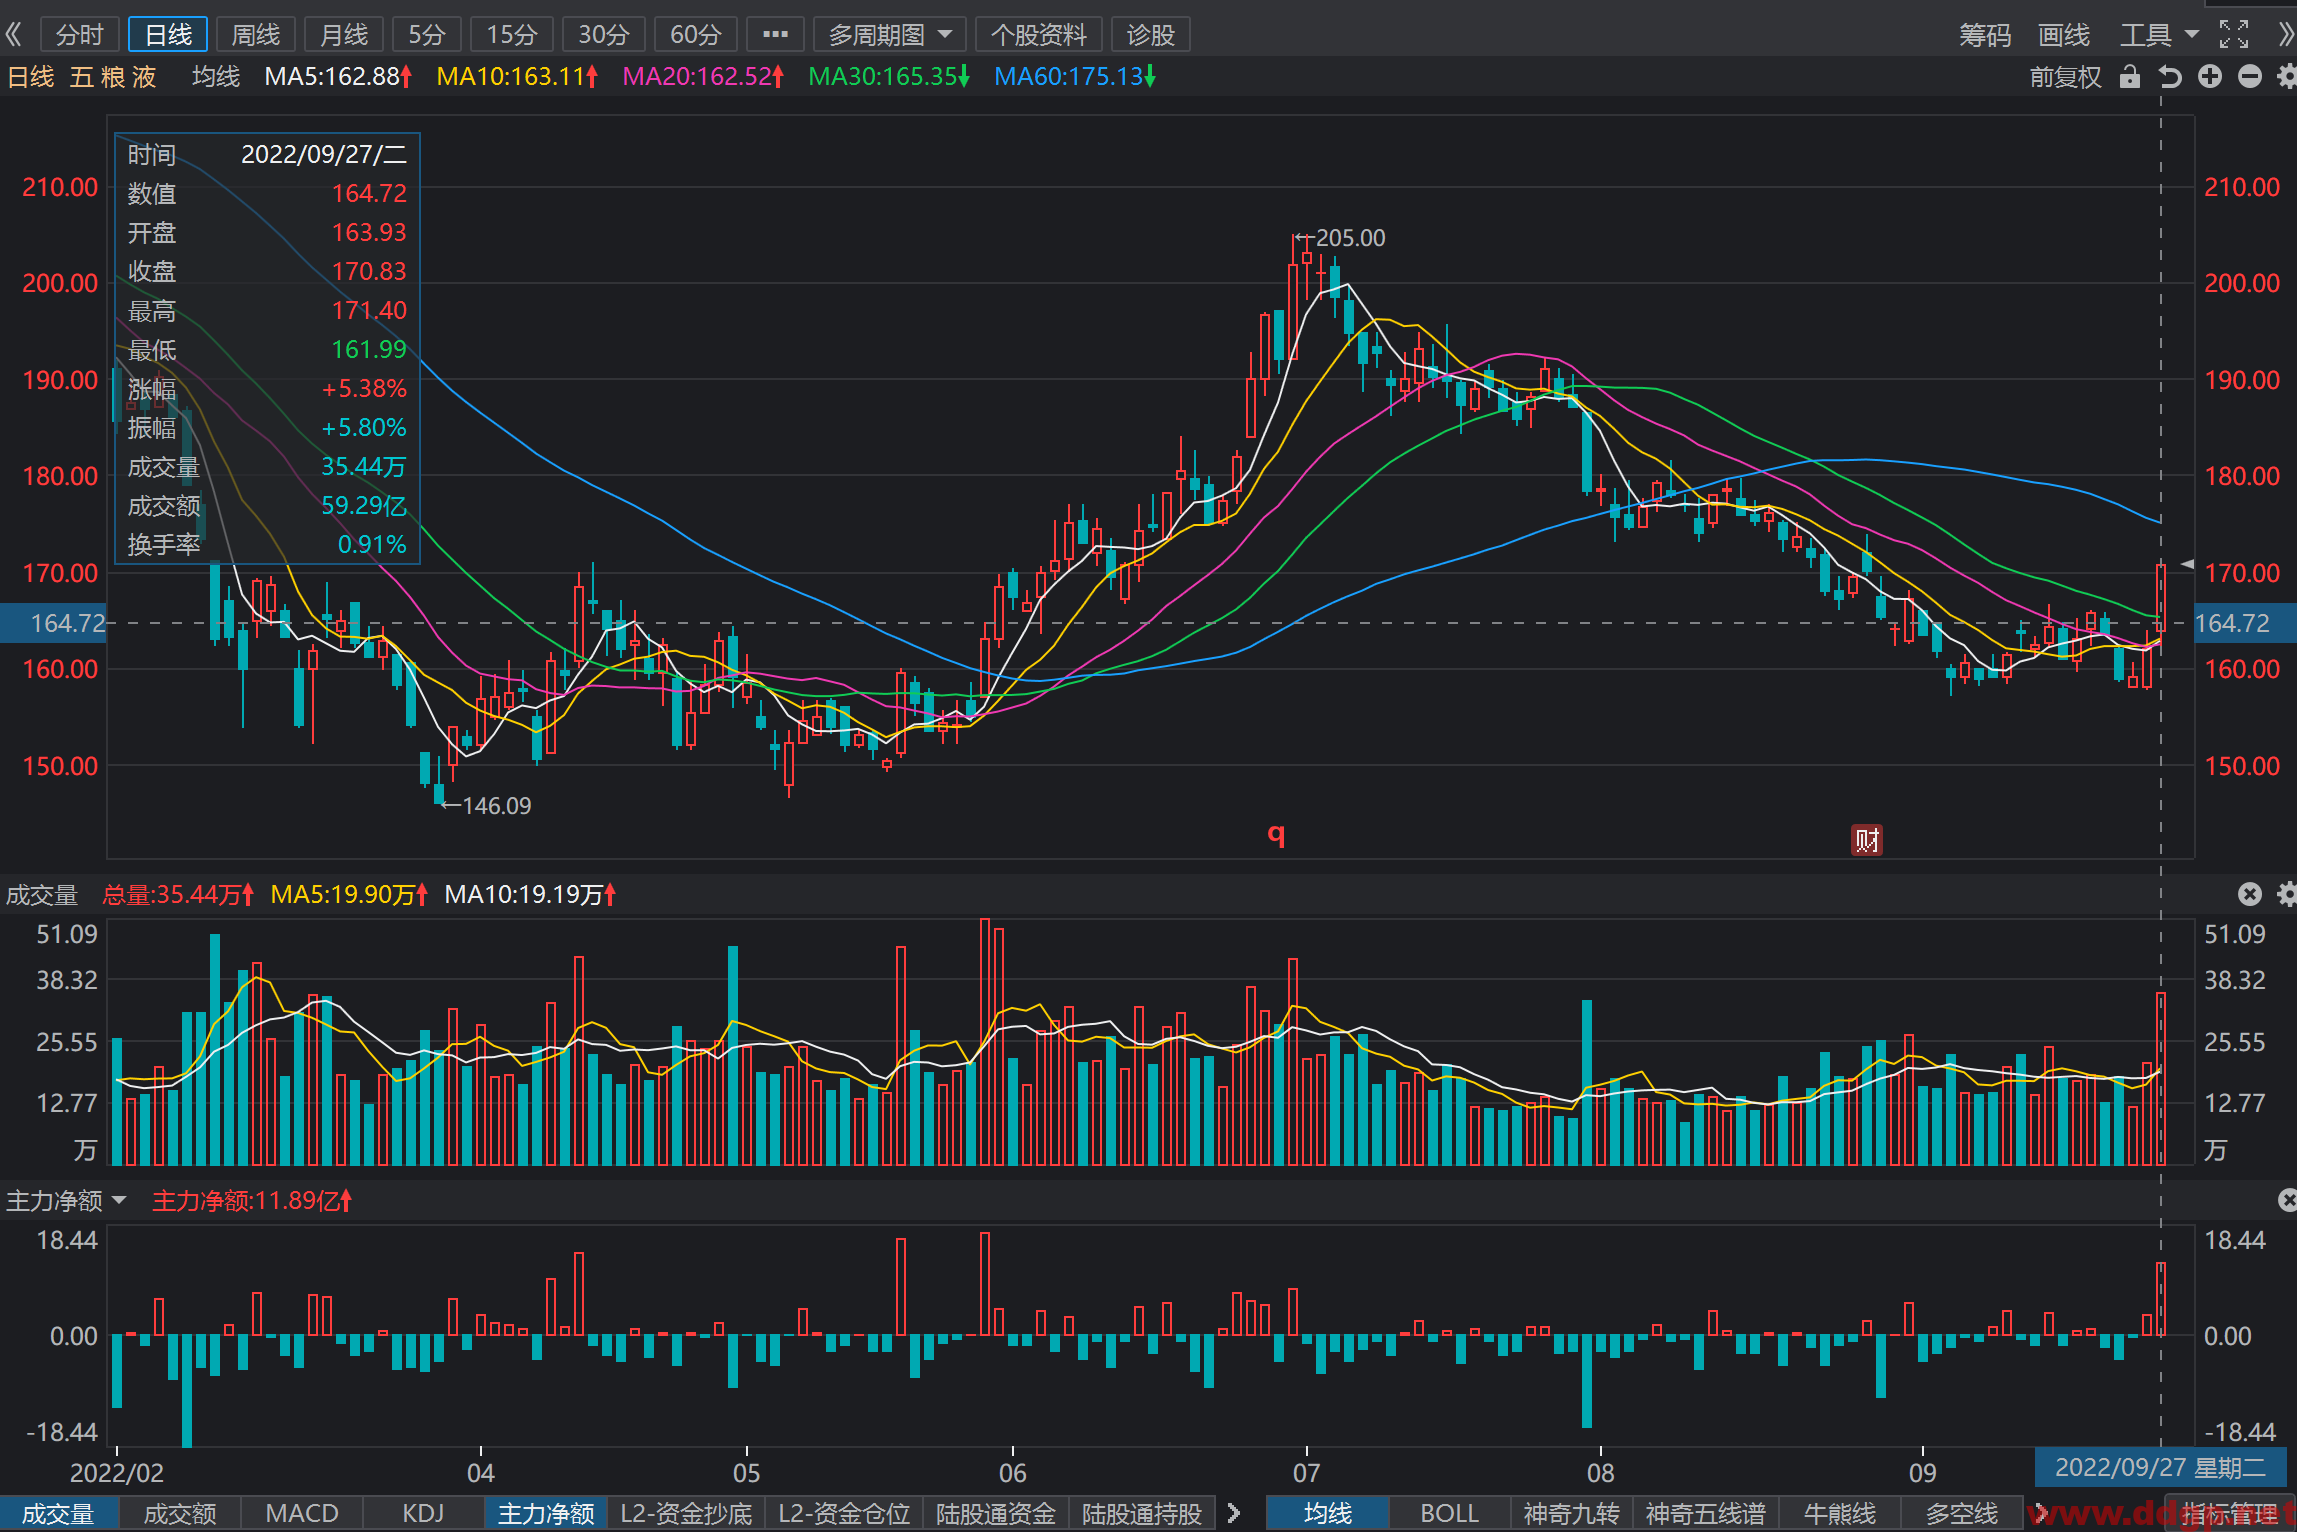Open the volume panel gear settings

coord(2287,894)
